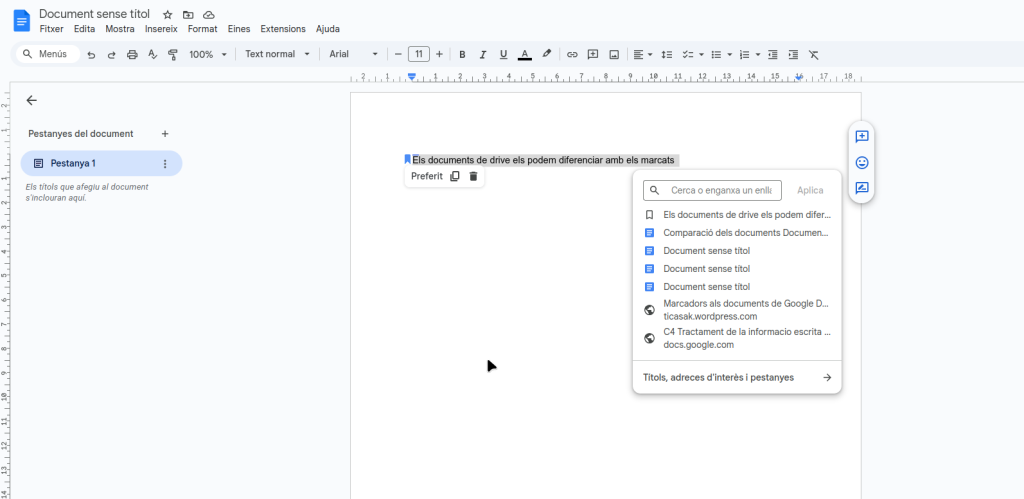Image resolution: width=1024 pixels, height=499 pixels.
Task: Select the paint format roller tool
Action: pos(172,54)
